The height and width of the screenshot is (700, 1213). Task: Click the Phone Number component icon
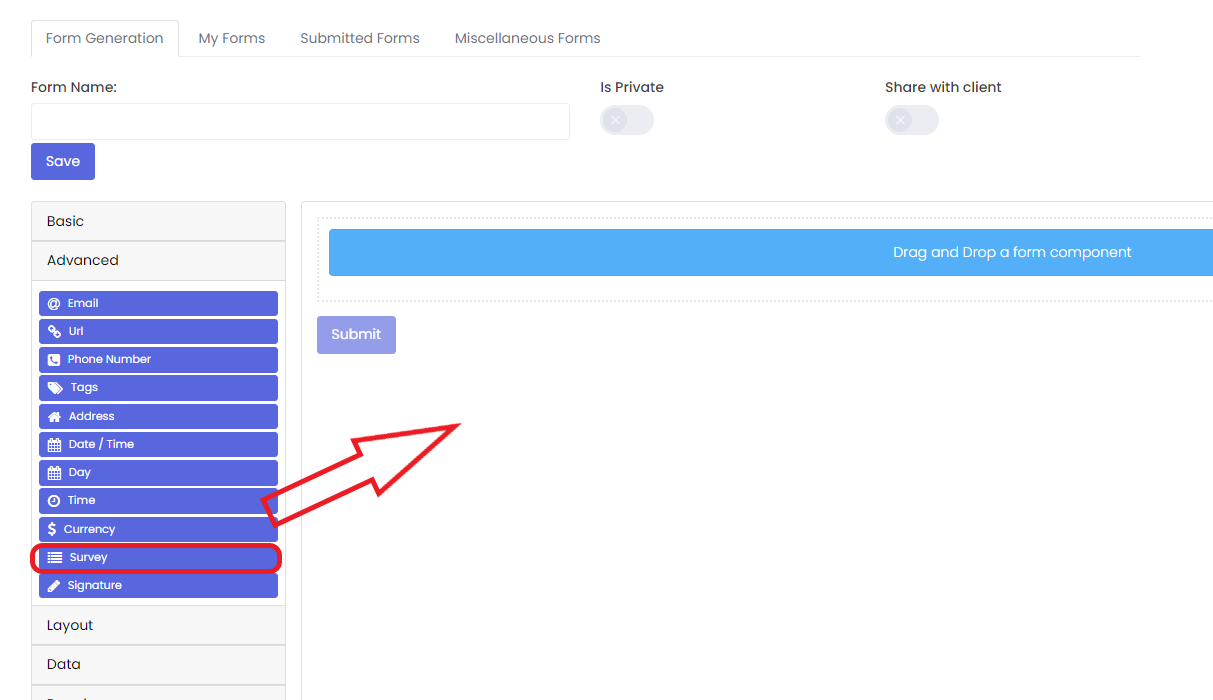[54, 360]
